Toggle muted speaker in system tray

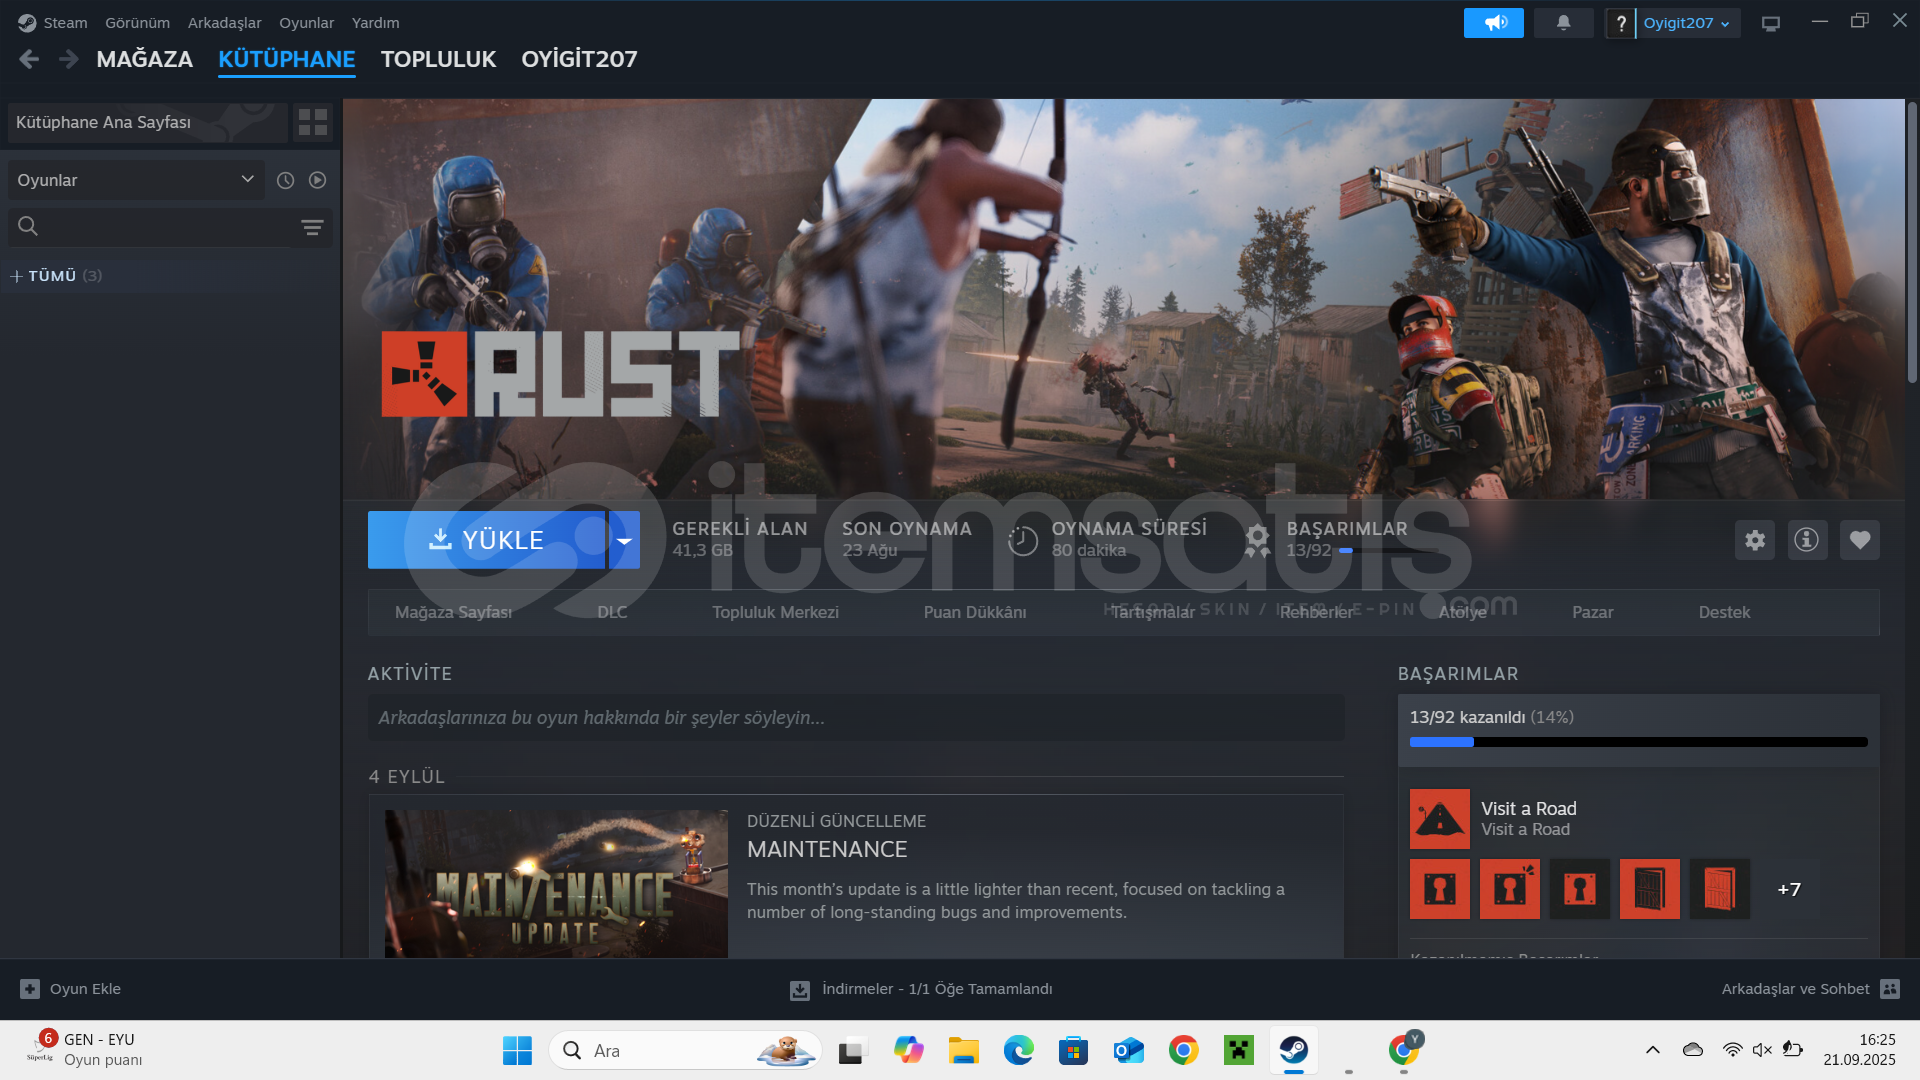coord(1762,1049)
